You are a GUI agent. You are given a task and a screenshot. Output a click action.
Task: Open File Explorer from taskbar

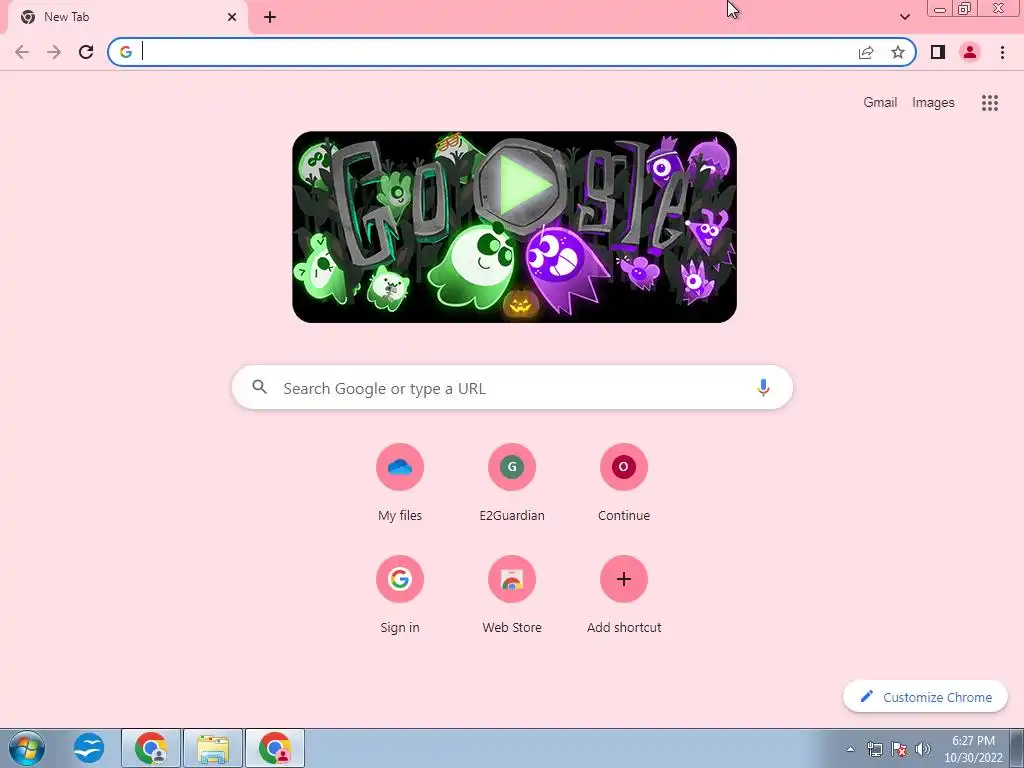[x=213, y=748]
